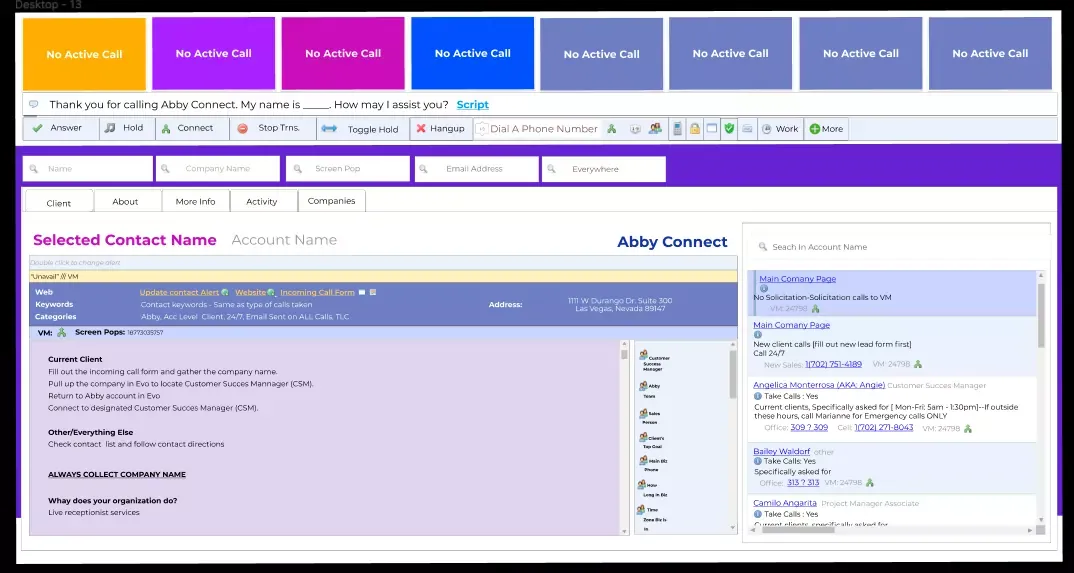Open the highlighted Main Comany Page link
This screenshot has height=573, width=1074.
[797, 279]
